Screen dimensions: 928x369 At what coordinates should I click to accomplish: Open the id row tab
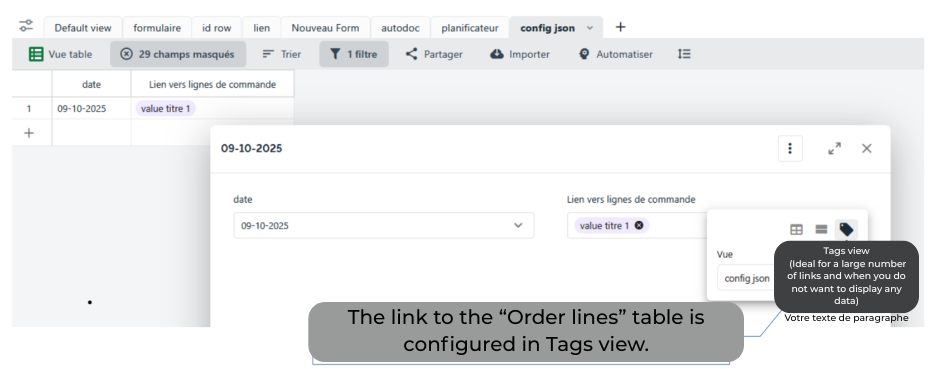(217, 28)
